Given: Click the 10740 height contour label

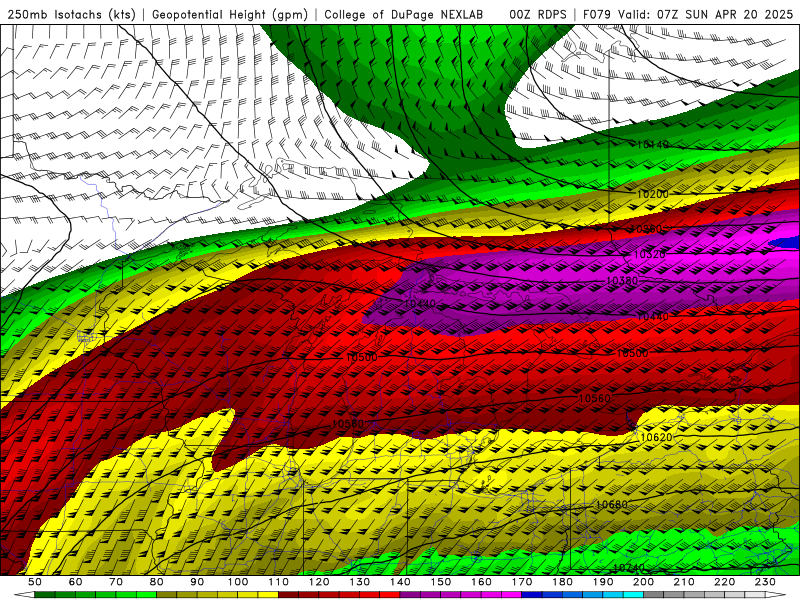Looking at the screenshot, I should (x=629, y=568).
